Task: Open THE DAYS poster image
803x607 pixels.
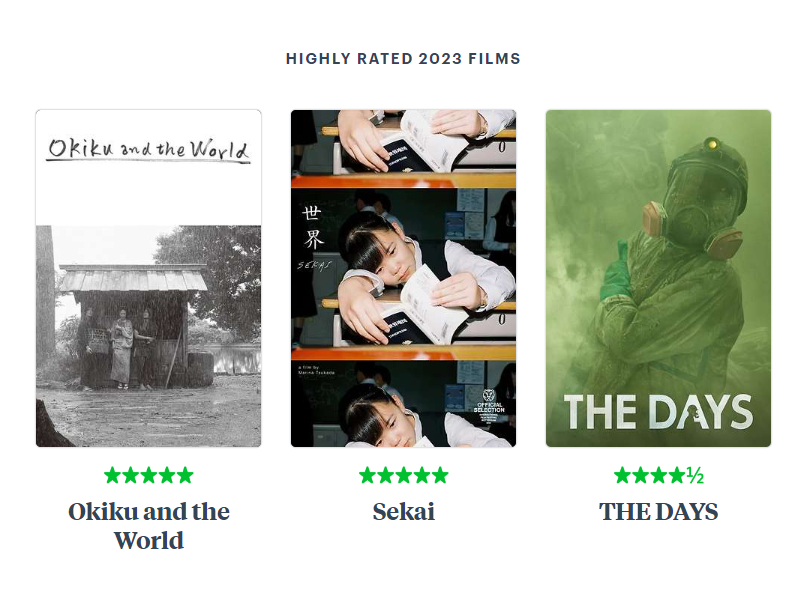Action: tap(658, 278)
